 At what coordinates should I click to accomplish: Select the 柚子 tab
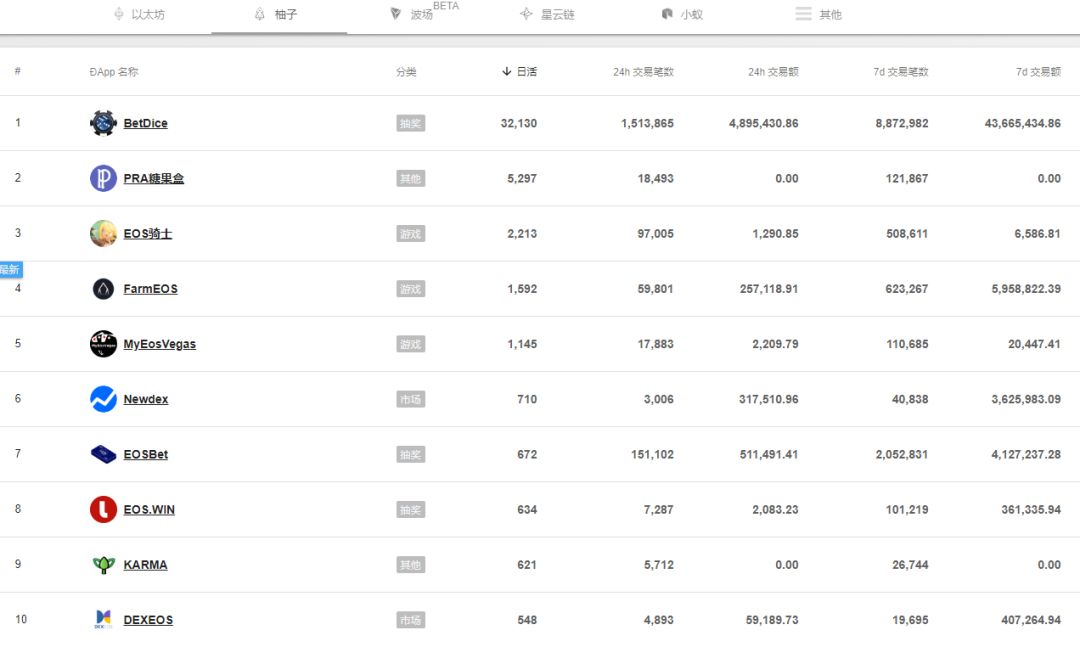[279, 14]
